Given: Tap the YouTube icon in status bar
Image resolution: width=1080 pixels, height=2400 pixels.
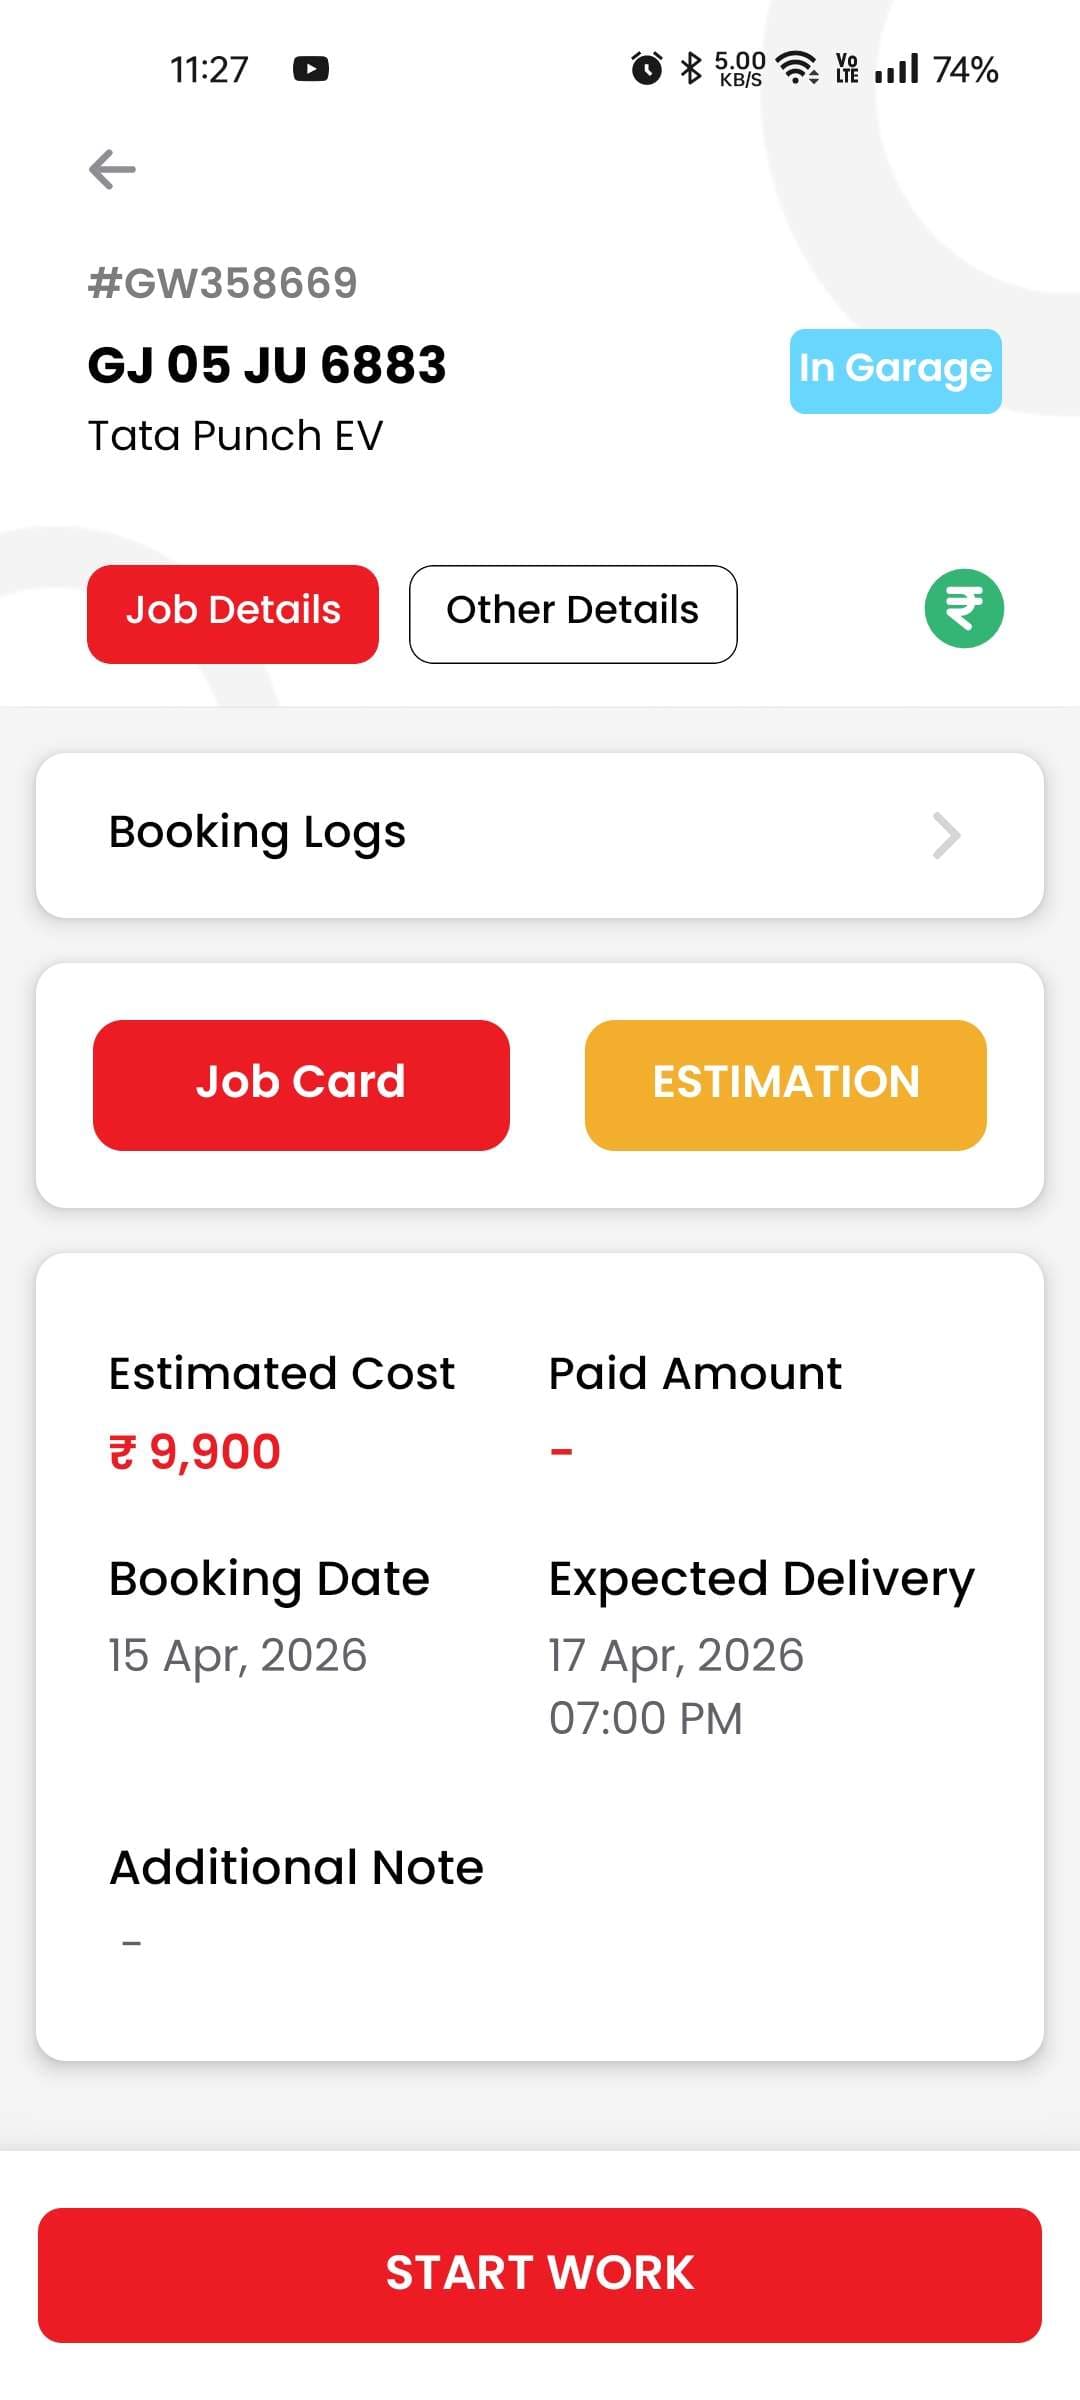Looking at the screenshot, I should pos(311,69).
